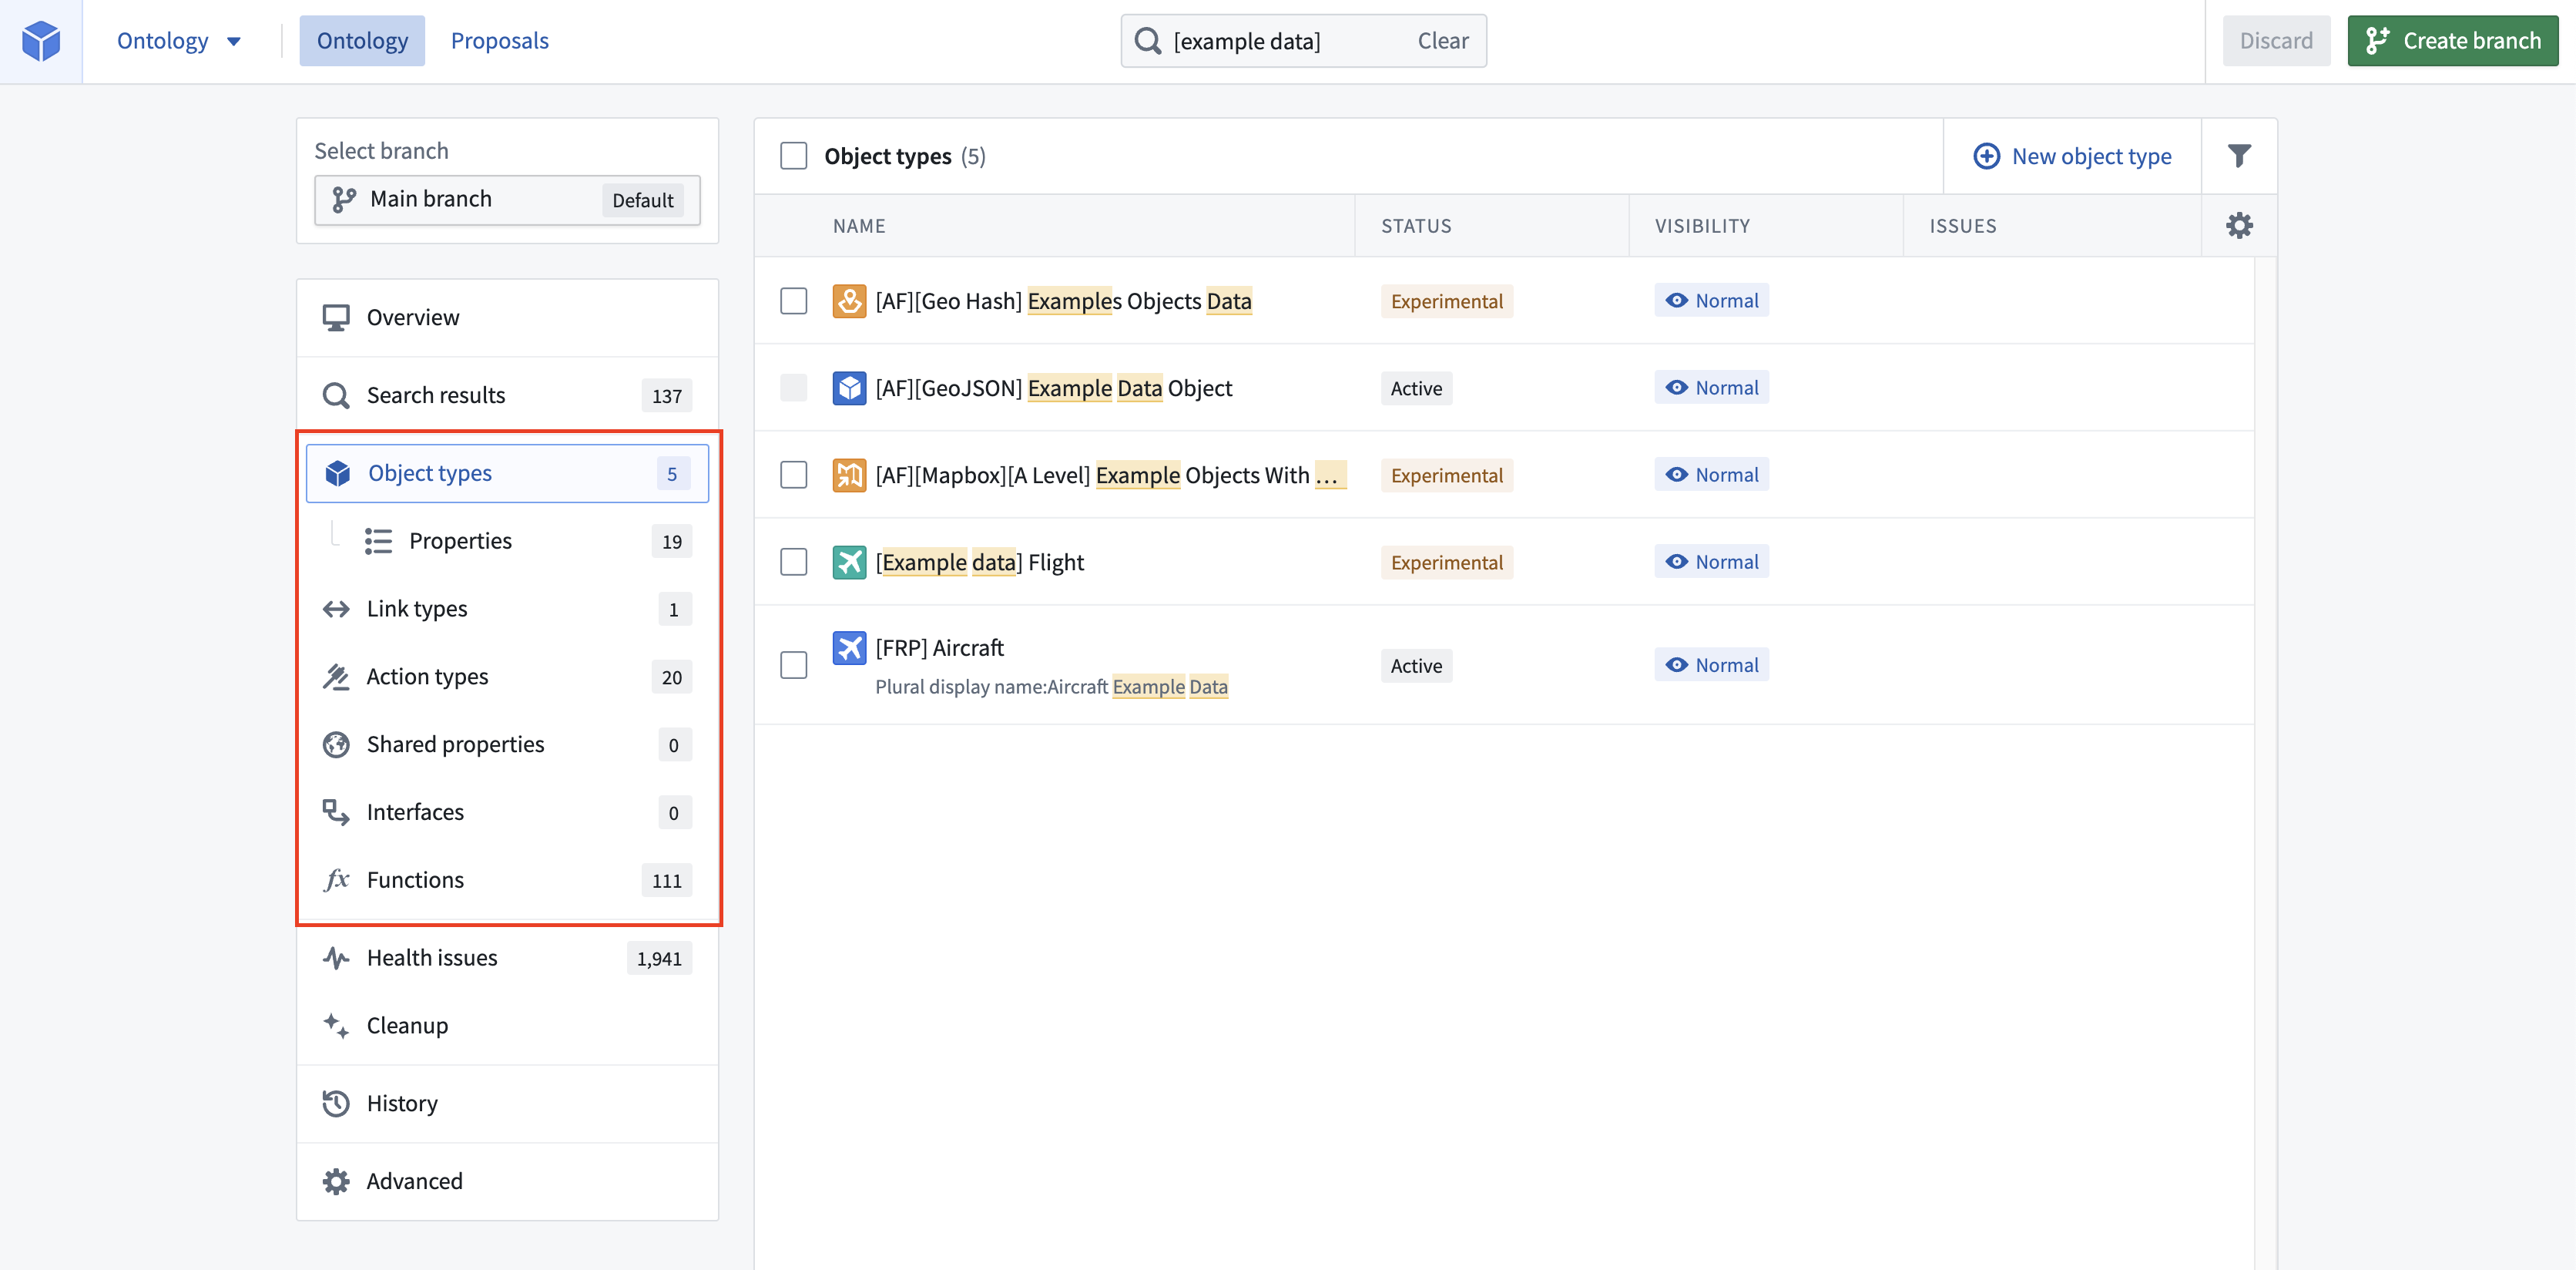Open the Overview section
Image resolution: width=2576 pixels, height=1270 pixels.
tap(507, 318)
